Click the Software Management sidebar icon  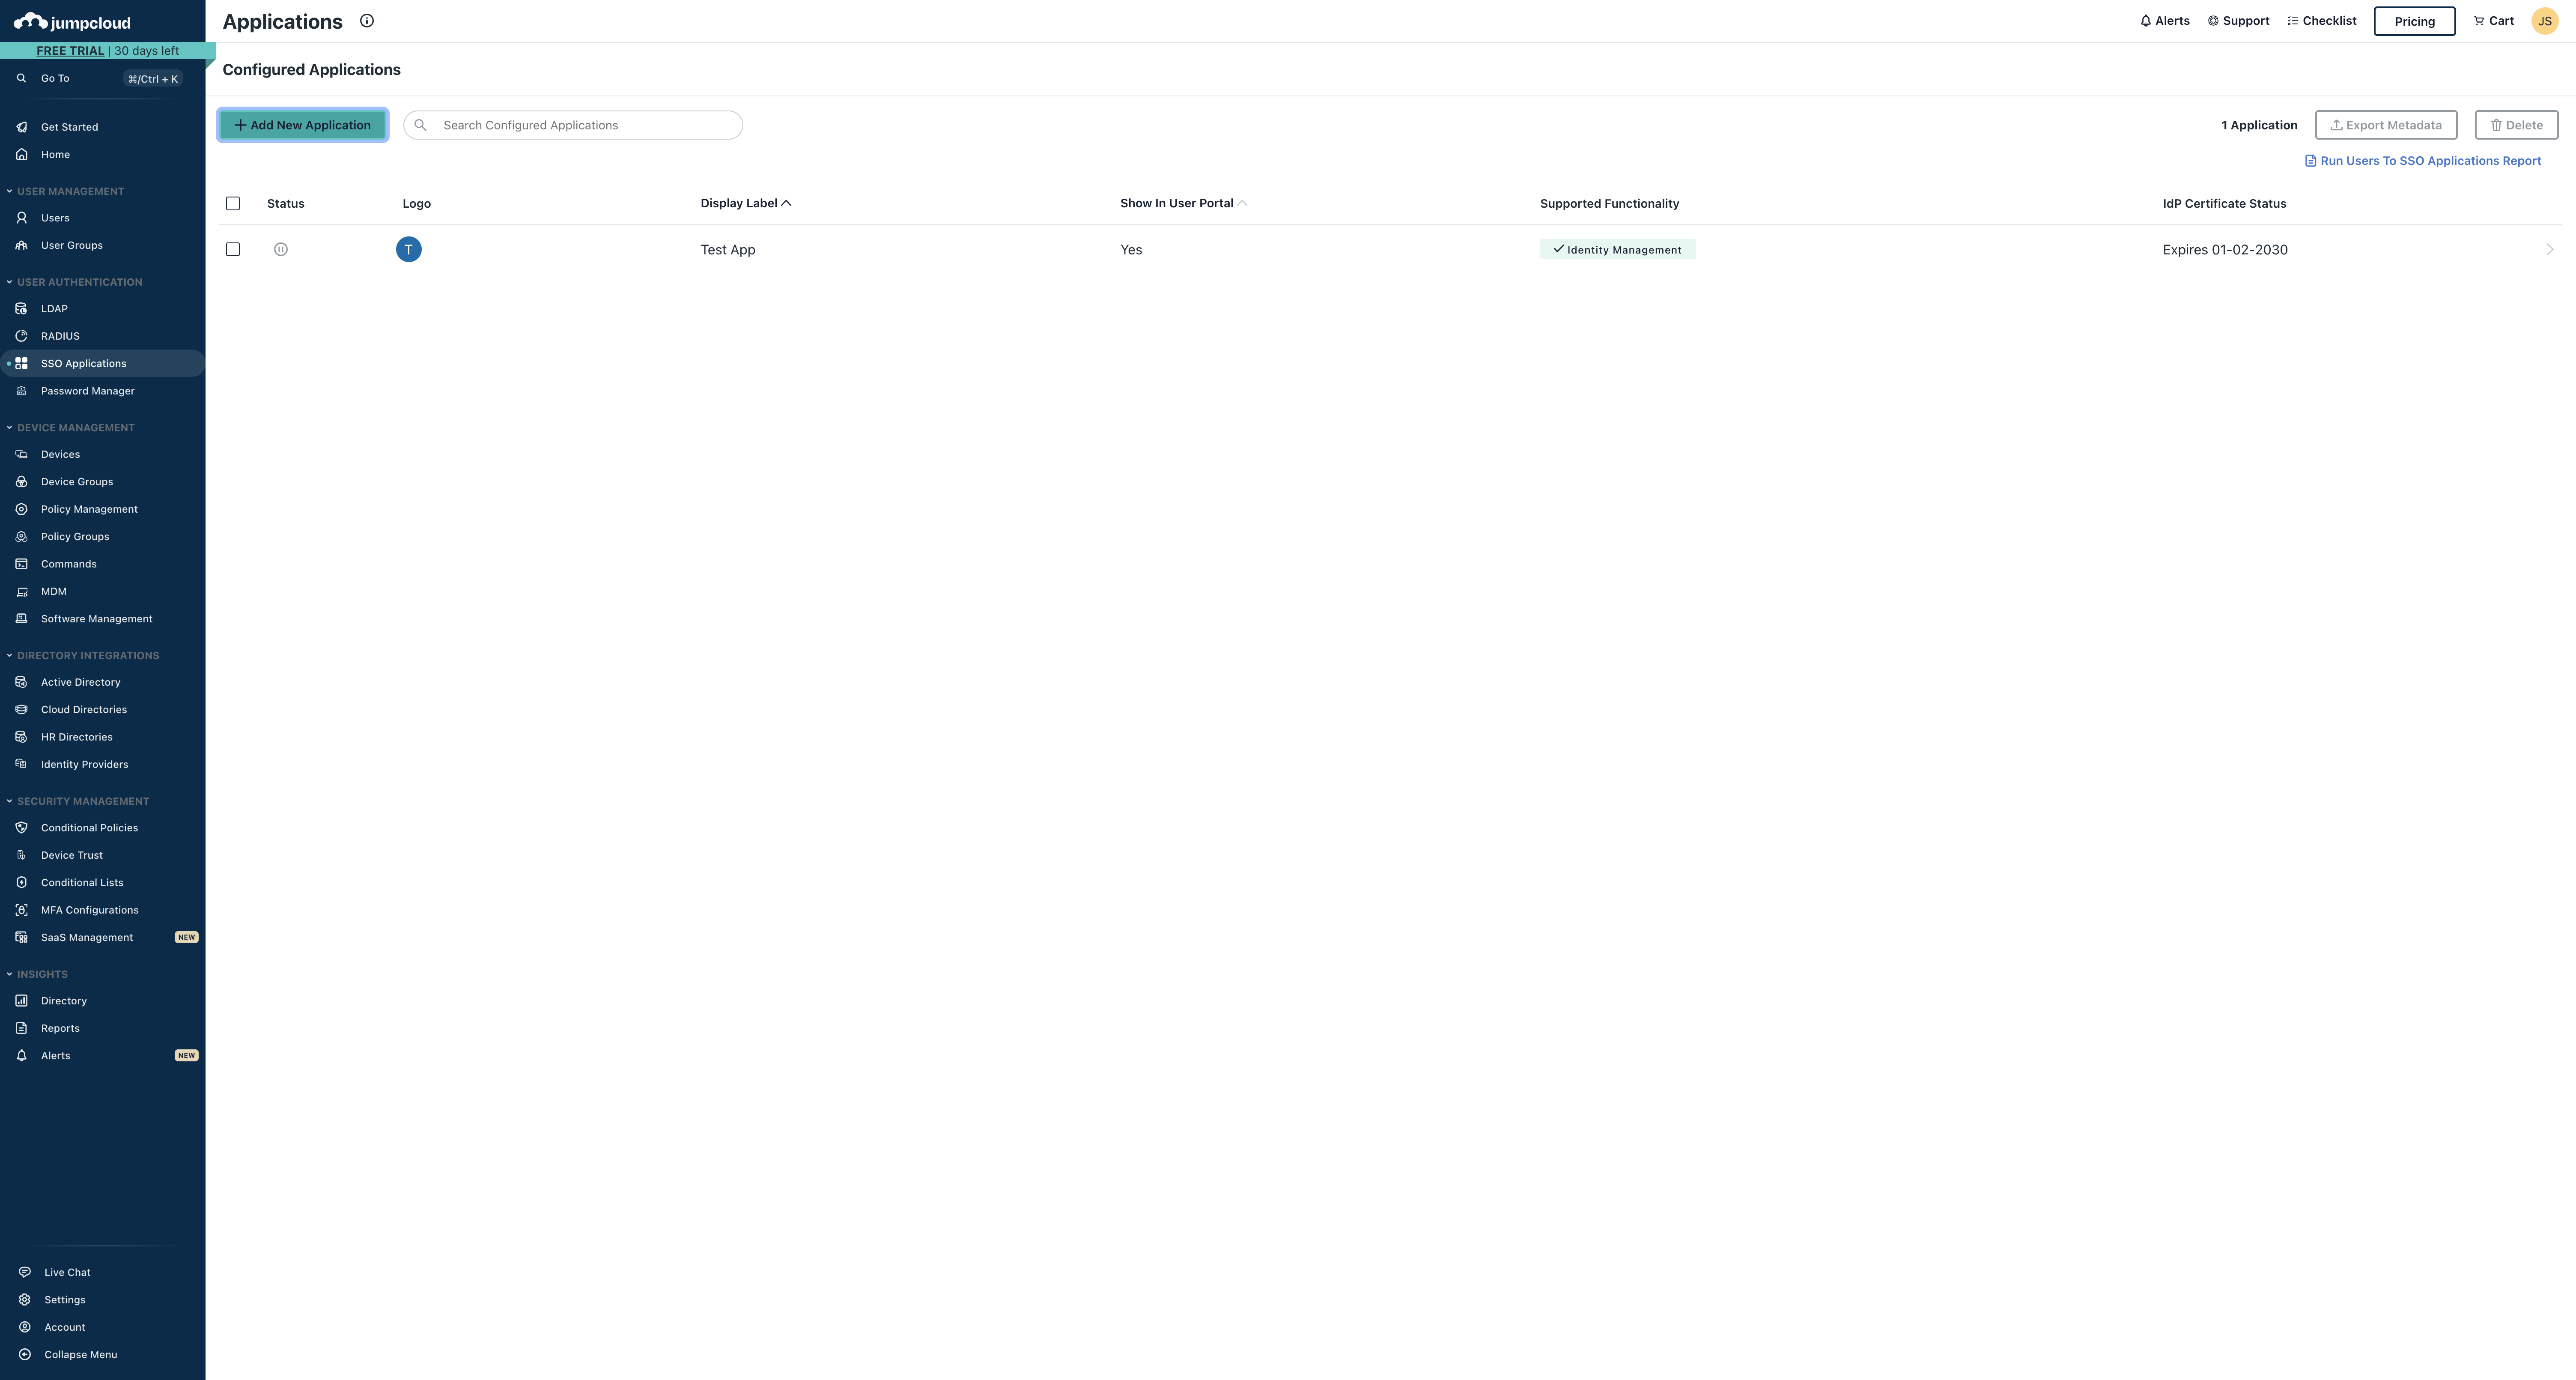(21, 619)
